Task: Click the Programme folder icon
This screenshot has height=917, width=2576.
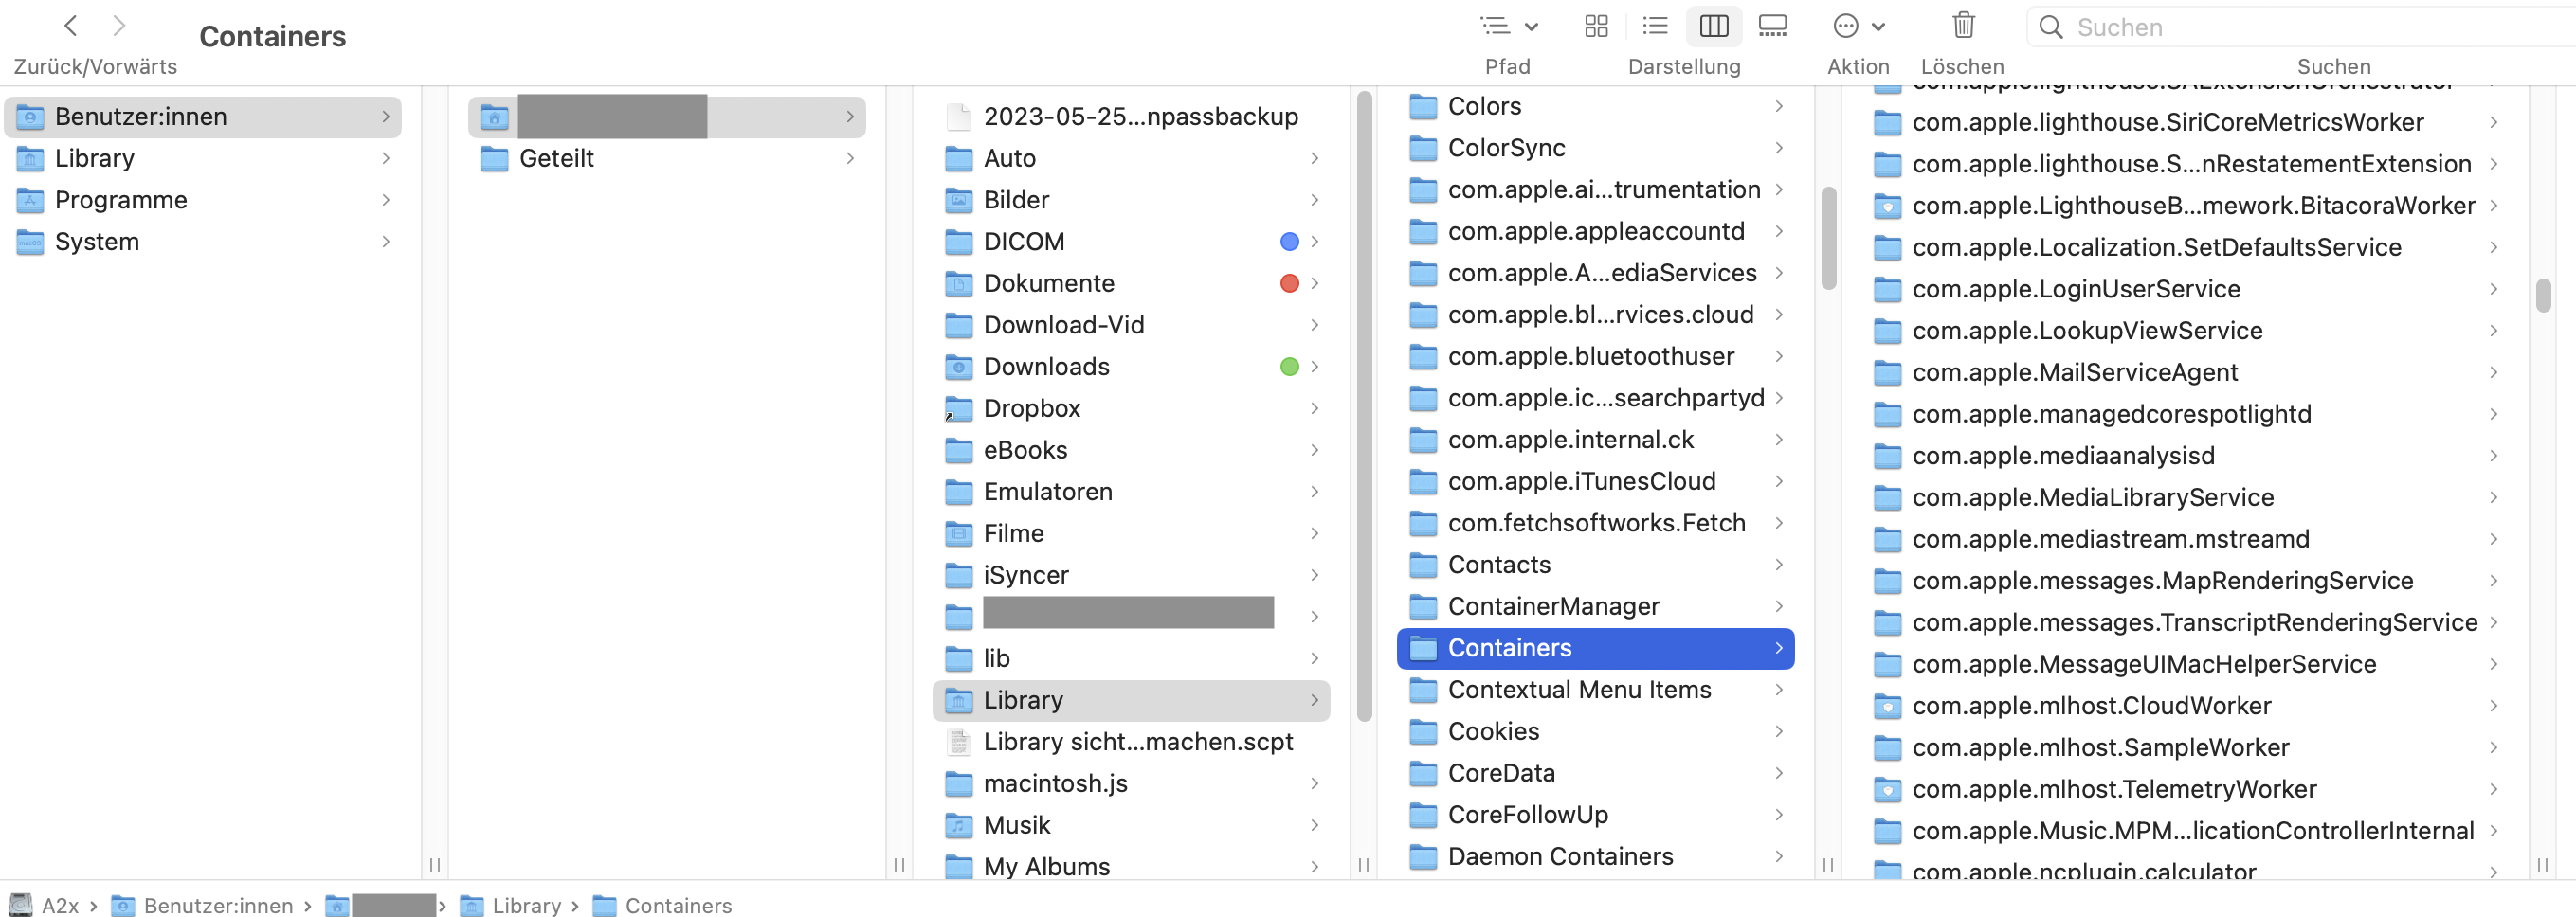Action: (x=30, y=200)
